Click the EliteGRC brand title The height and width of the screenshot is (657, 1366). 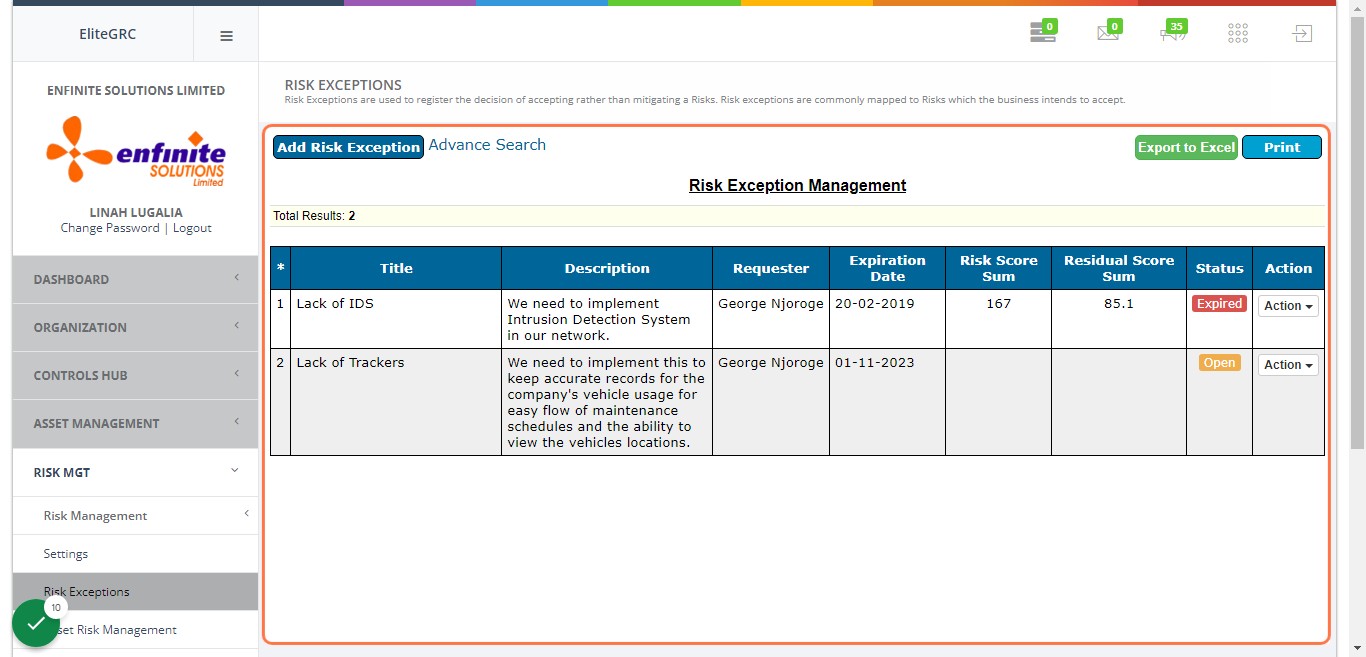click(107, 34)
